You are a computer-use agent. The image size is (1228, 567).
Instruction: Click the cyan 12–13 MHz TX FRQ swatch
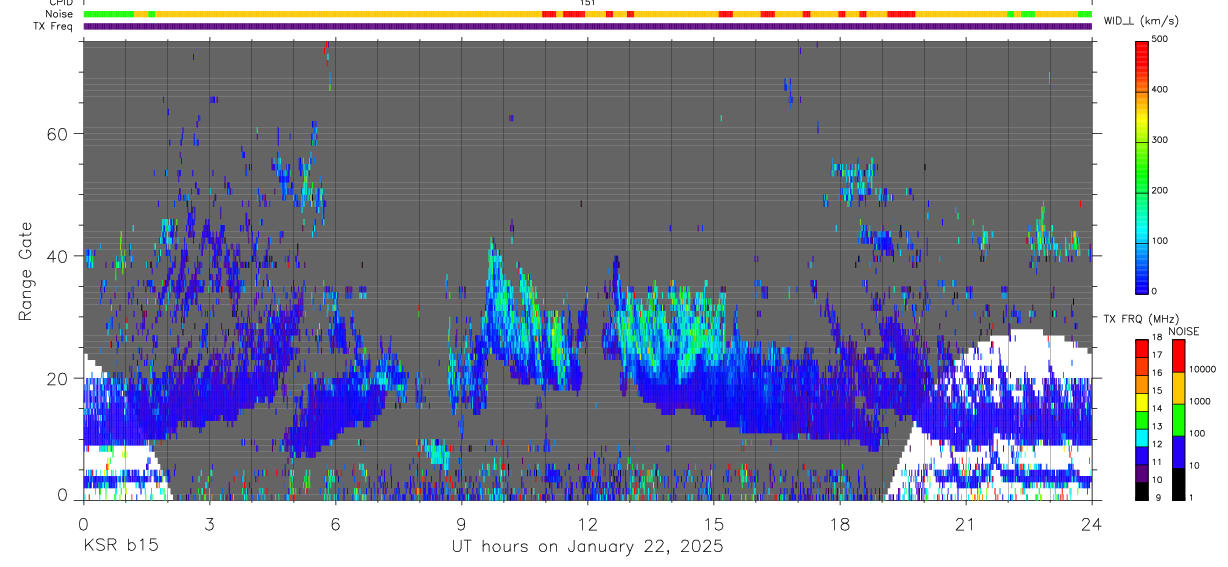[x=1141, y=437]
